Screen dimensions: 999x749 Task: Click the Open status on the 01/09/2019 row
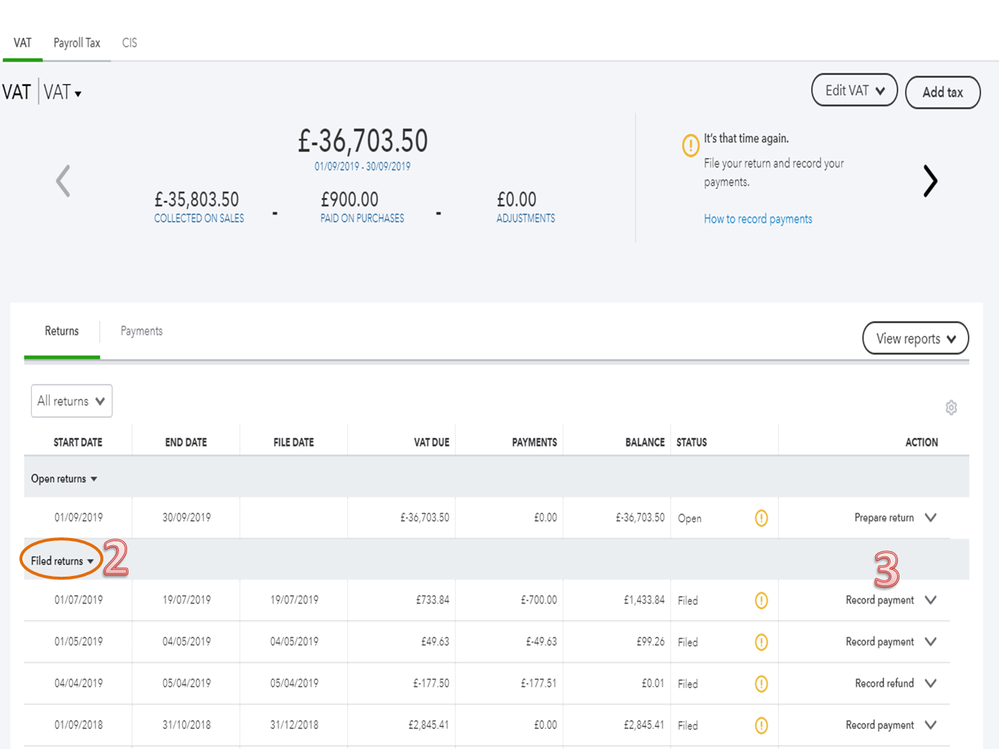tap(689, 518)
